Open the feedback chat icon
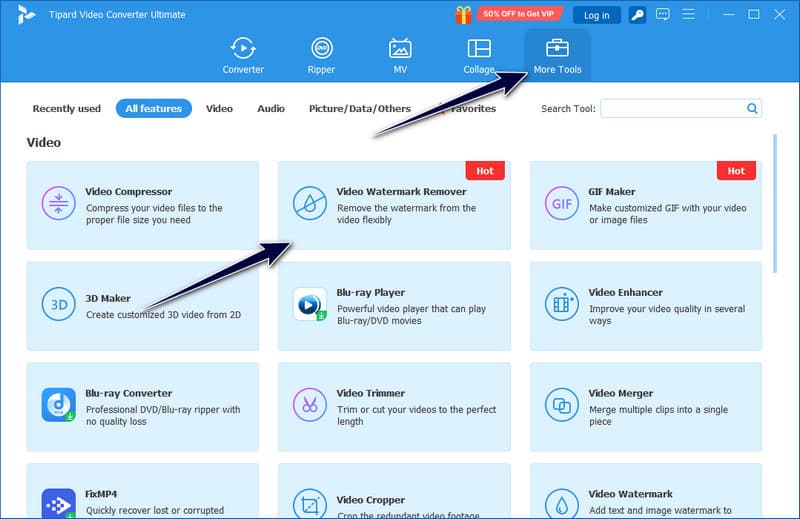Screen dimensions: 800x519 [x=663, y=14]
